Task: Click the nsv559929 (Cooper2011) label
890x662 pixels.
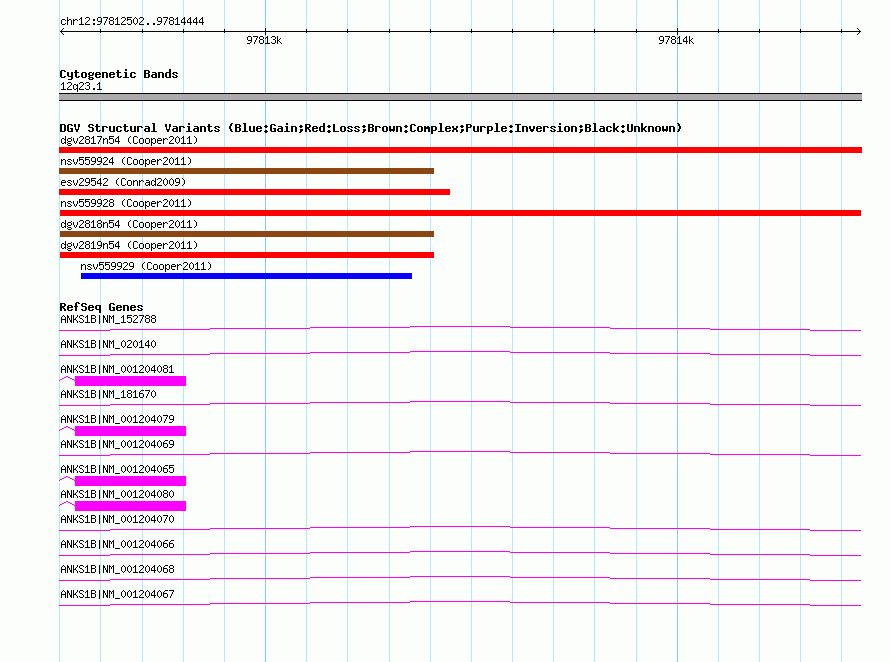Action: pyautogui.click(x=146, y=266)
